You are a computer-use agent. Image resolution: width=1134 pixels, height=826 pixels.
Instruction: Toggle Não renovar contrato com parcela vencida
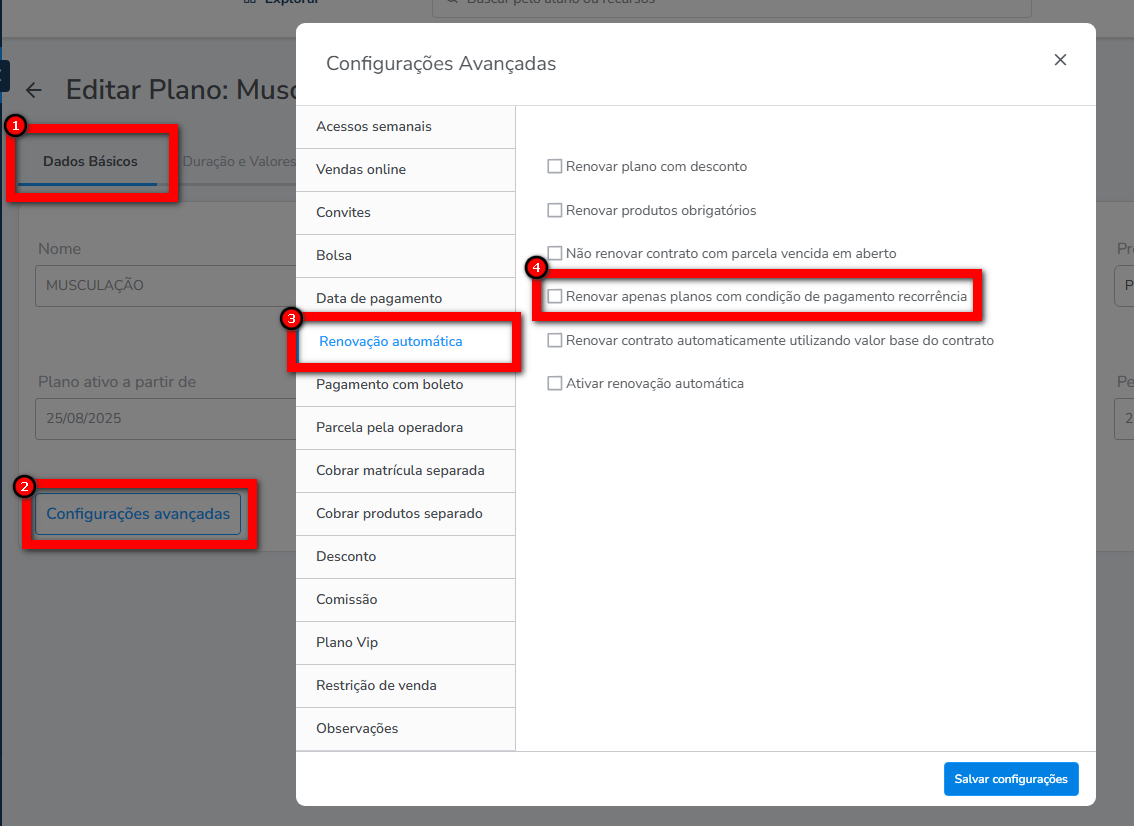pyautogui.click(x=555, y=254)
